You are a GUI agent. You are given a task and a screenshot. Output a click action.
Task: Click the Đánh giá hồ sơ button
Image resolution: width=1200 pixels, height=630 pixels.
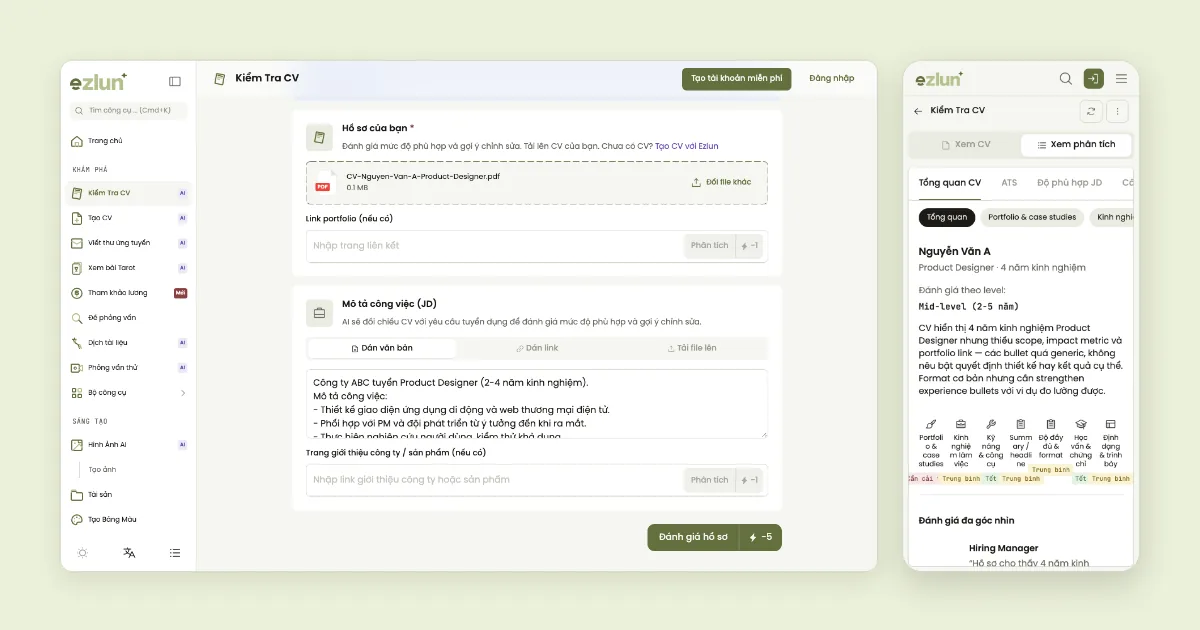click(x=714, y=537)
